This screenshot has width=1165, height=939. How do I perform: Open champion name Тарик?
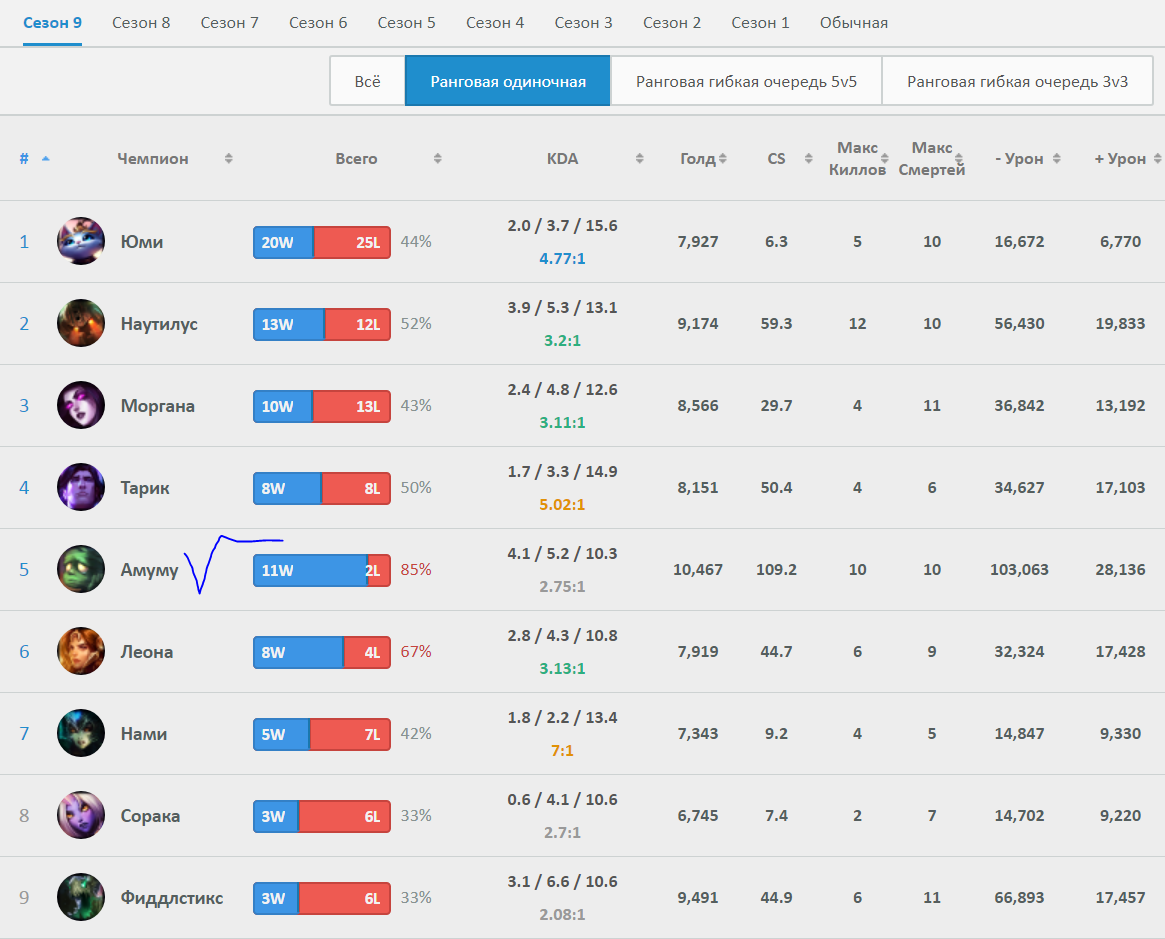pyautogui.click(x=145, y=488)
